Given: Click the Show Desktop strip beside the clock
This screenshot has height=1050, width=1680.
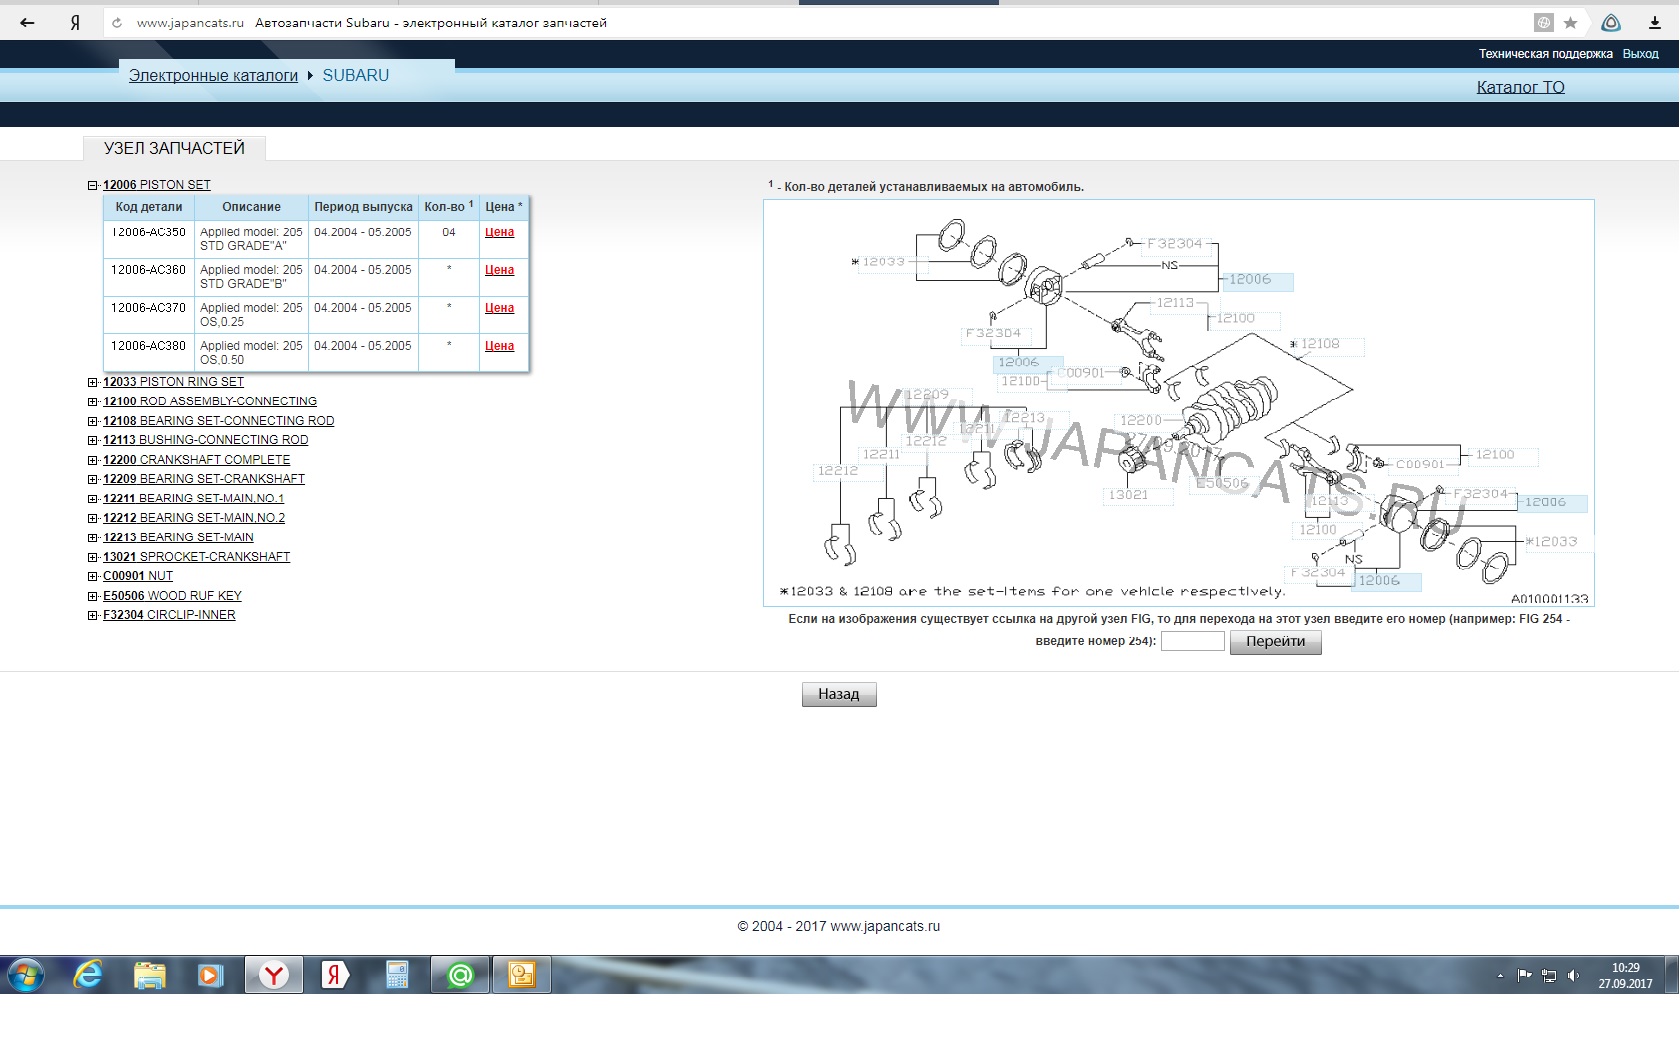Looking at the screenshot, I should click(x=1672, y=975).
